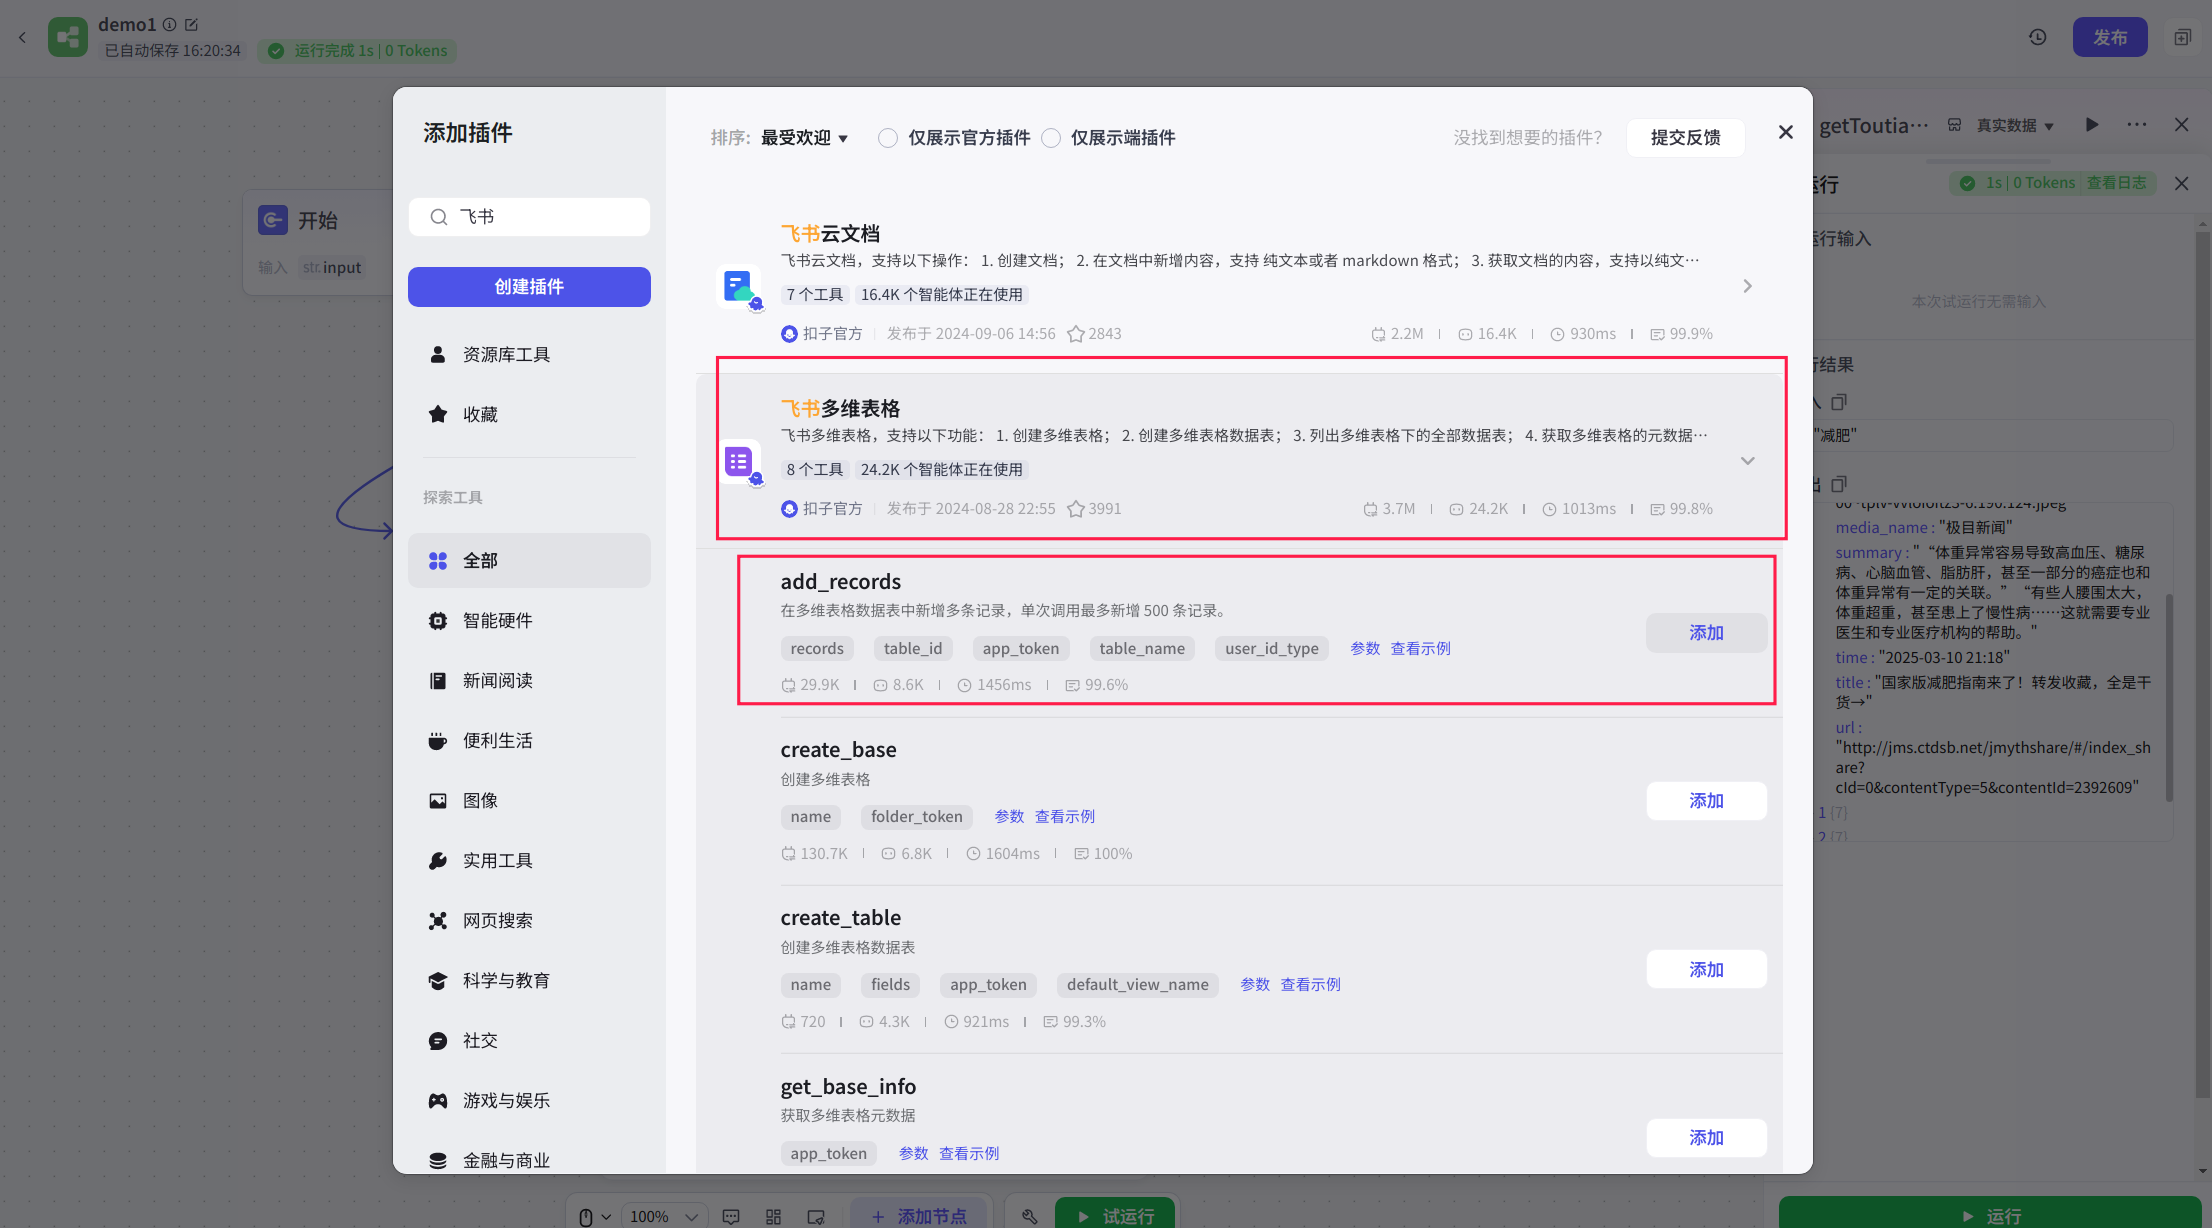This screenshot has width=2212, height=1228.
Task: Click 创建插件 button
Action: [x=529, y=287]
